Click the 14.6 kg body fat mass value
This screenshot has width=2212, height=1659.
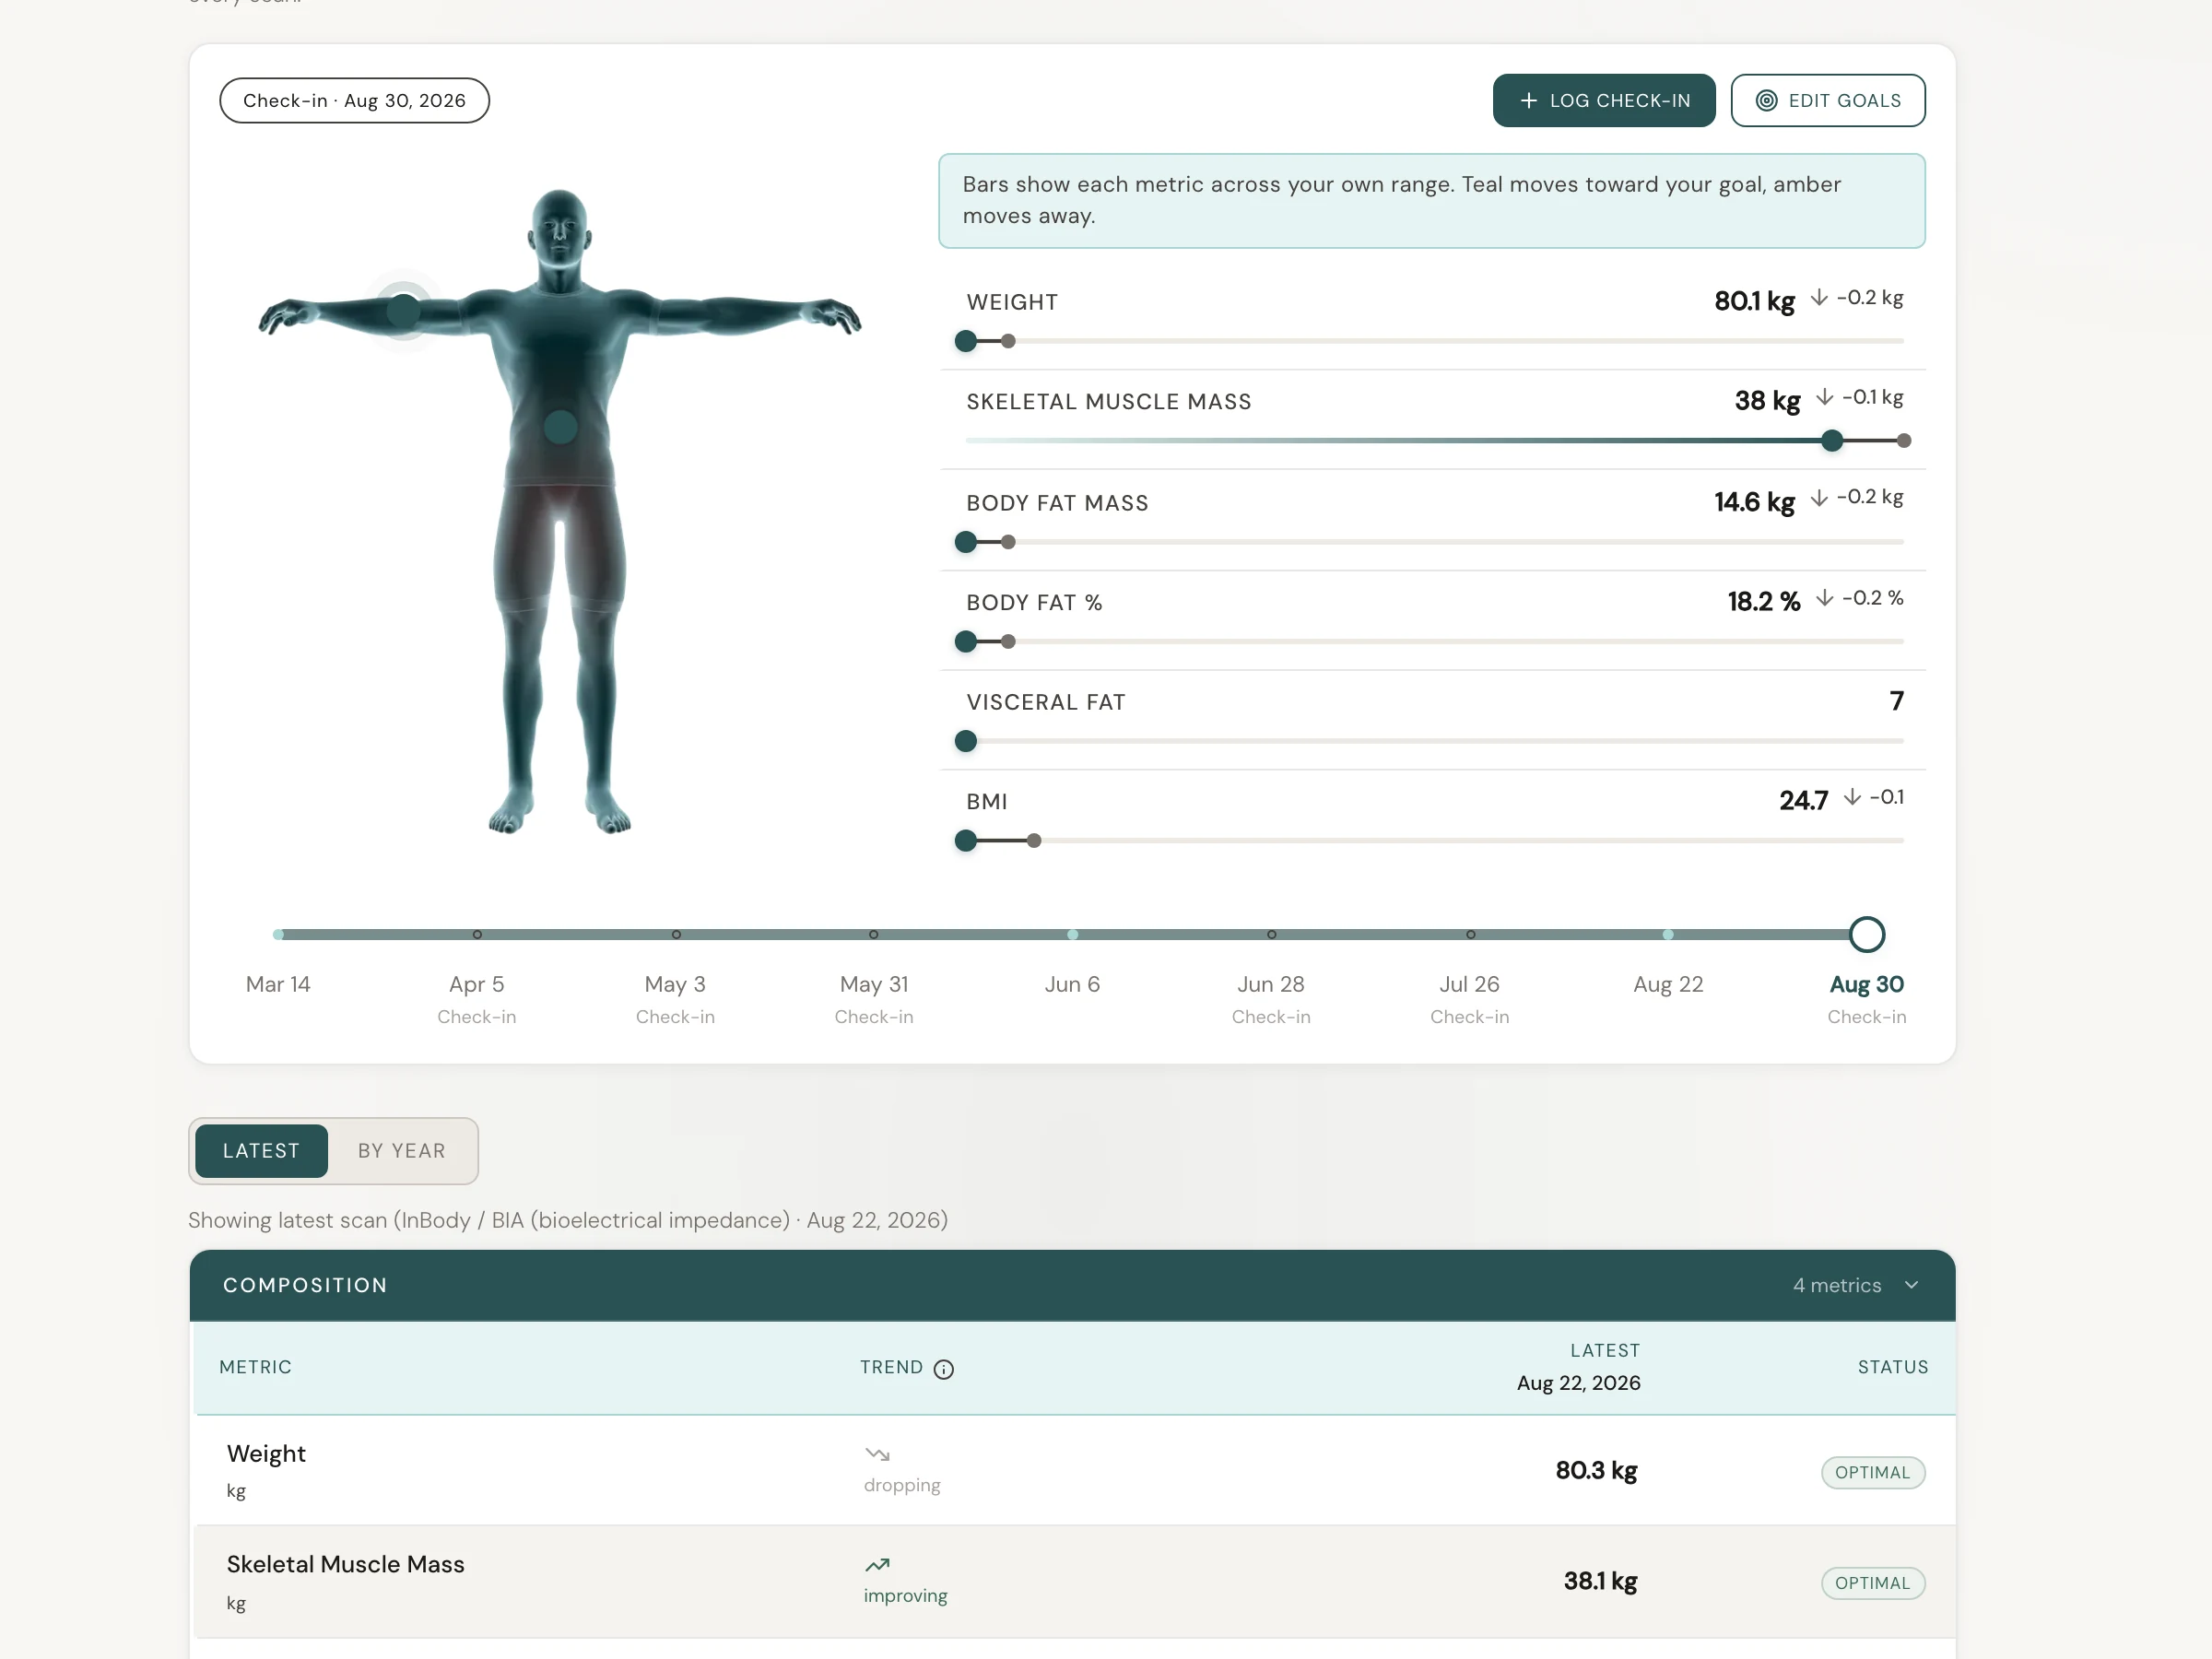pyautogui.click(x=1754, y=502)
